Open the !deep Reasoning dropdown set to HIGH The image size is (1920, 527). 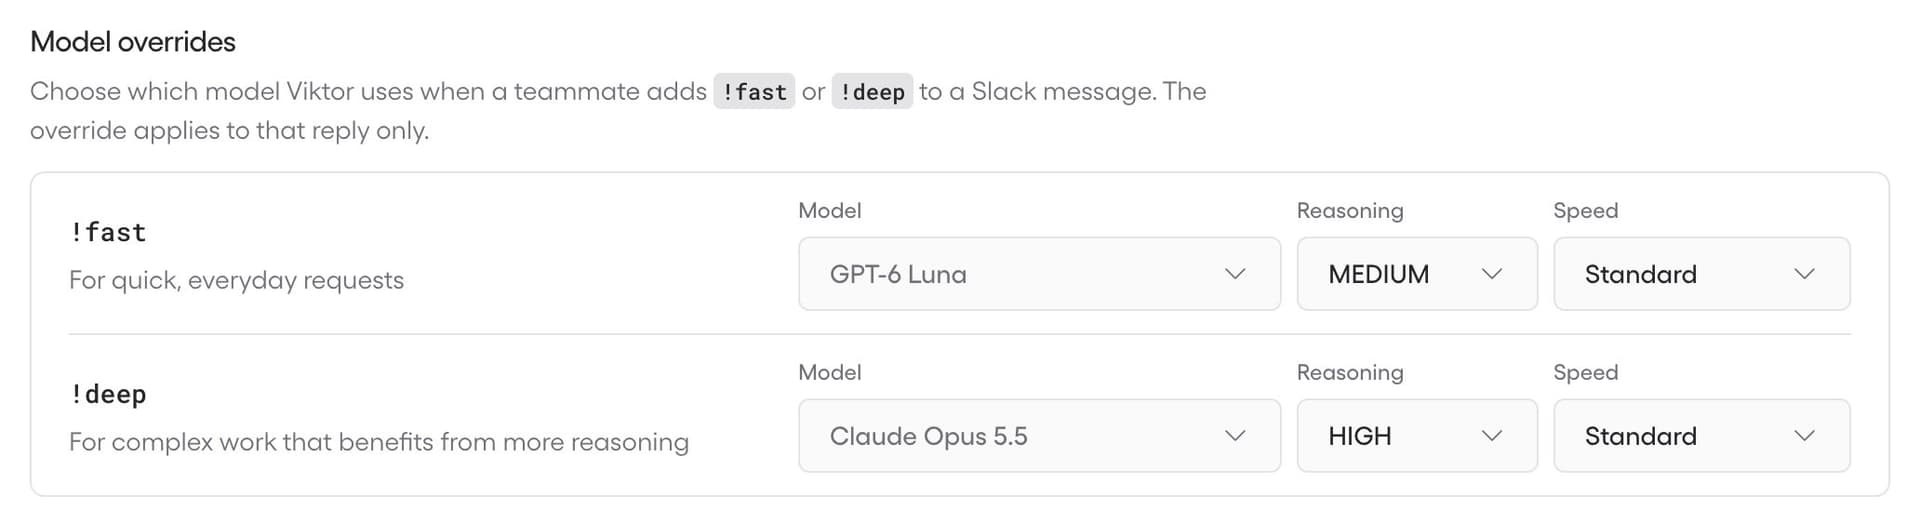tap(1417, 436)
